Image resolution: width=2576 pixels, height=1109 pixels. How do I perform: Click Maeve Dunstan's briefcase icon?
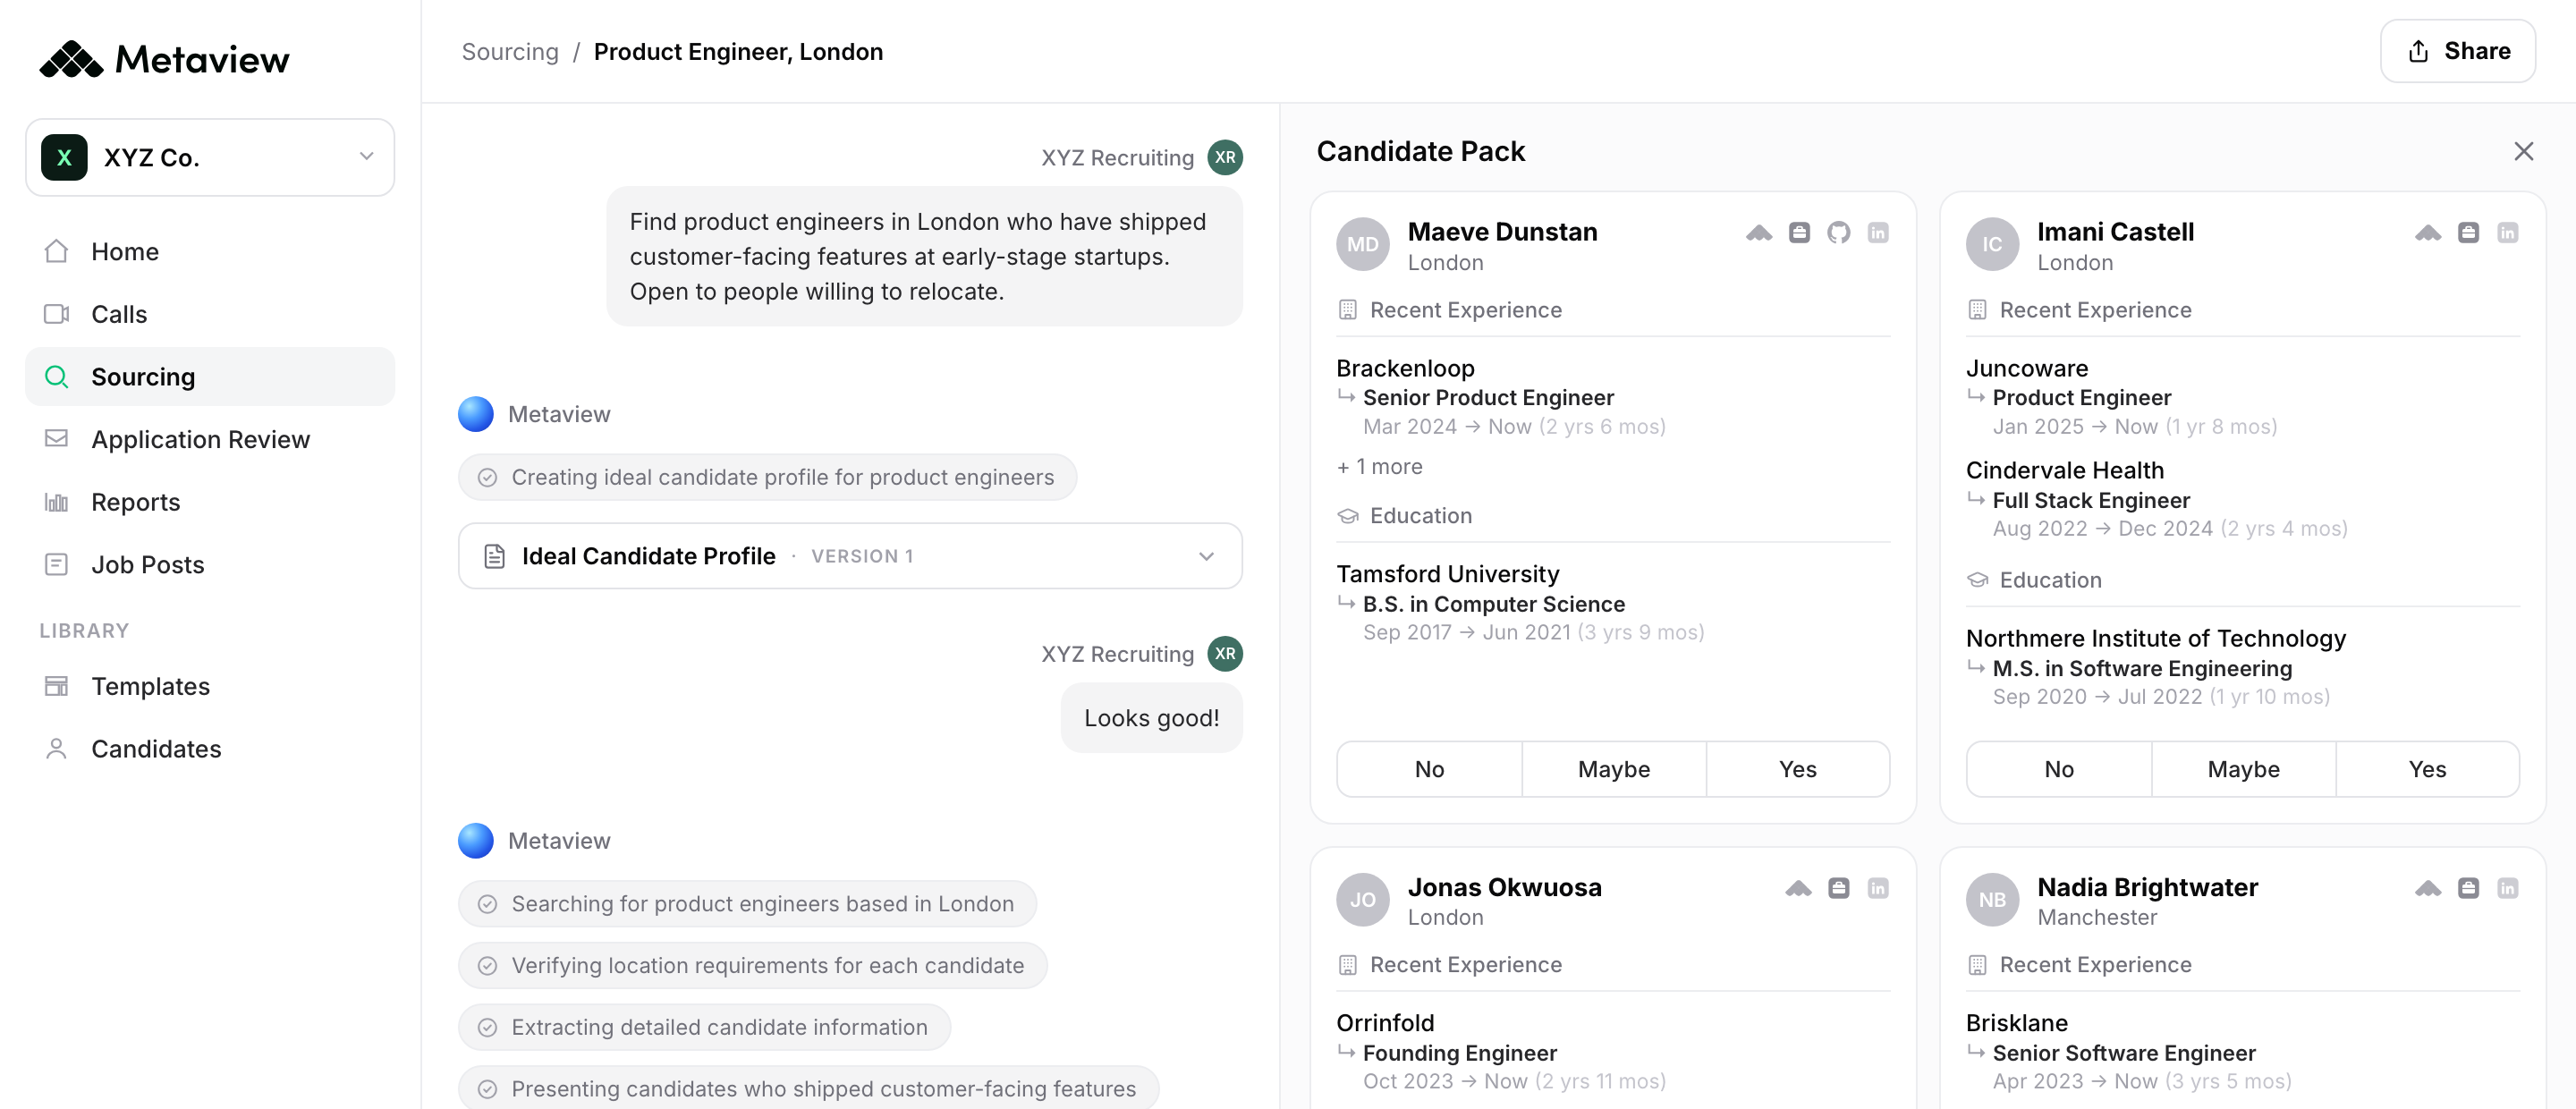click(1799, 233)
